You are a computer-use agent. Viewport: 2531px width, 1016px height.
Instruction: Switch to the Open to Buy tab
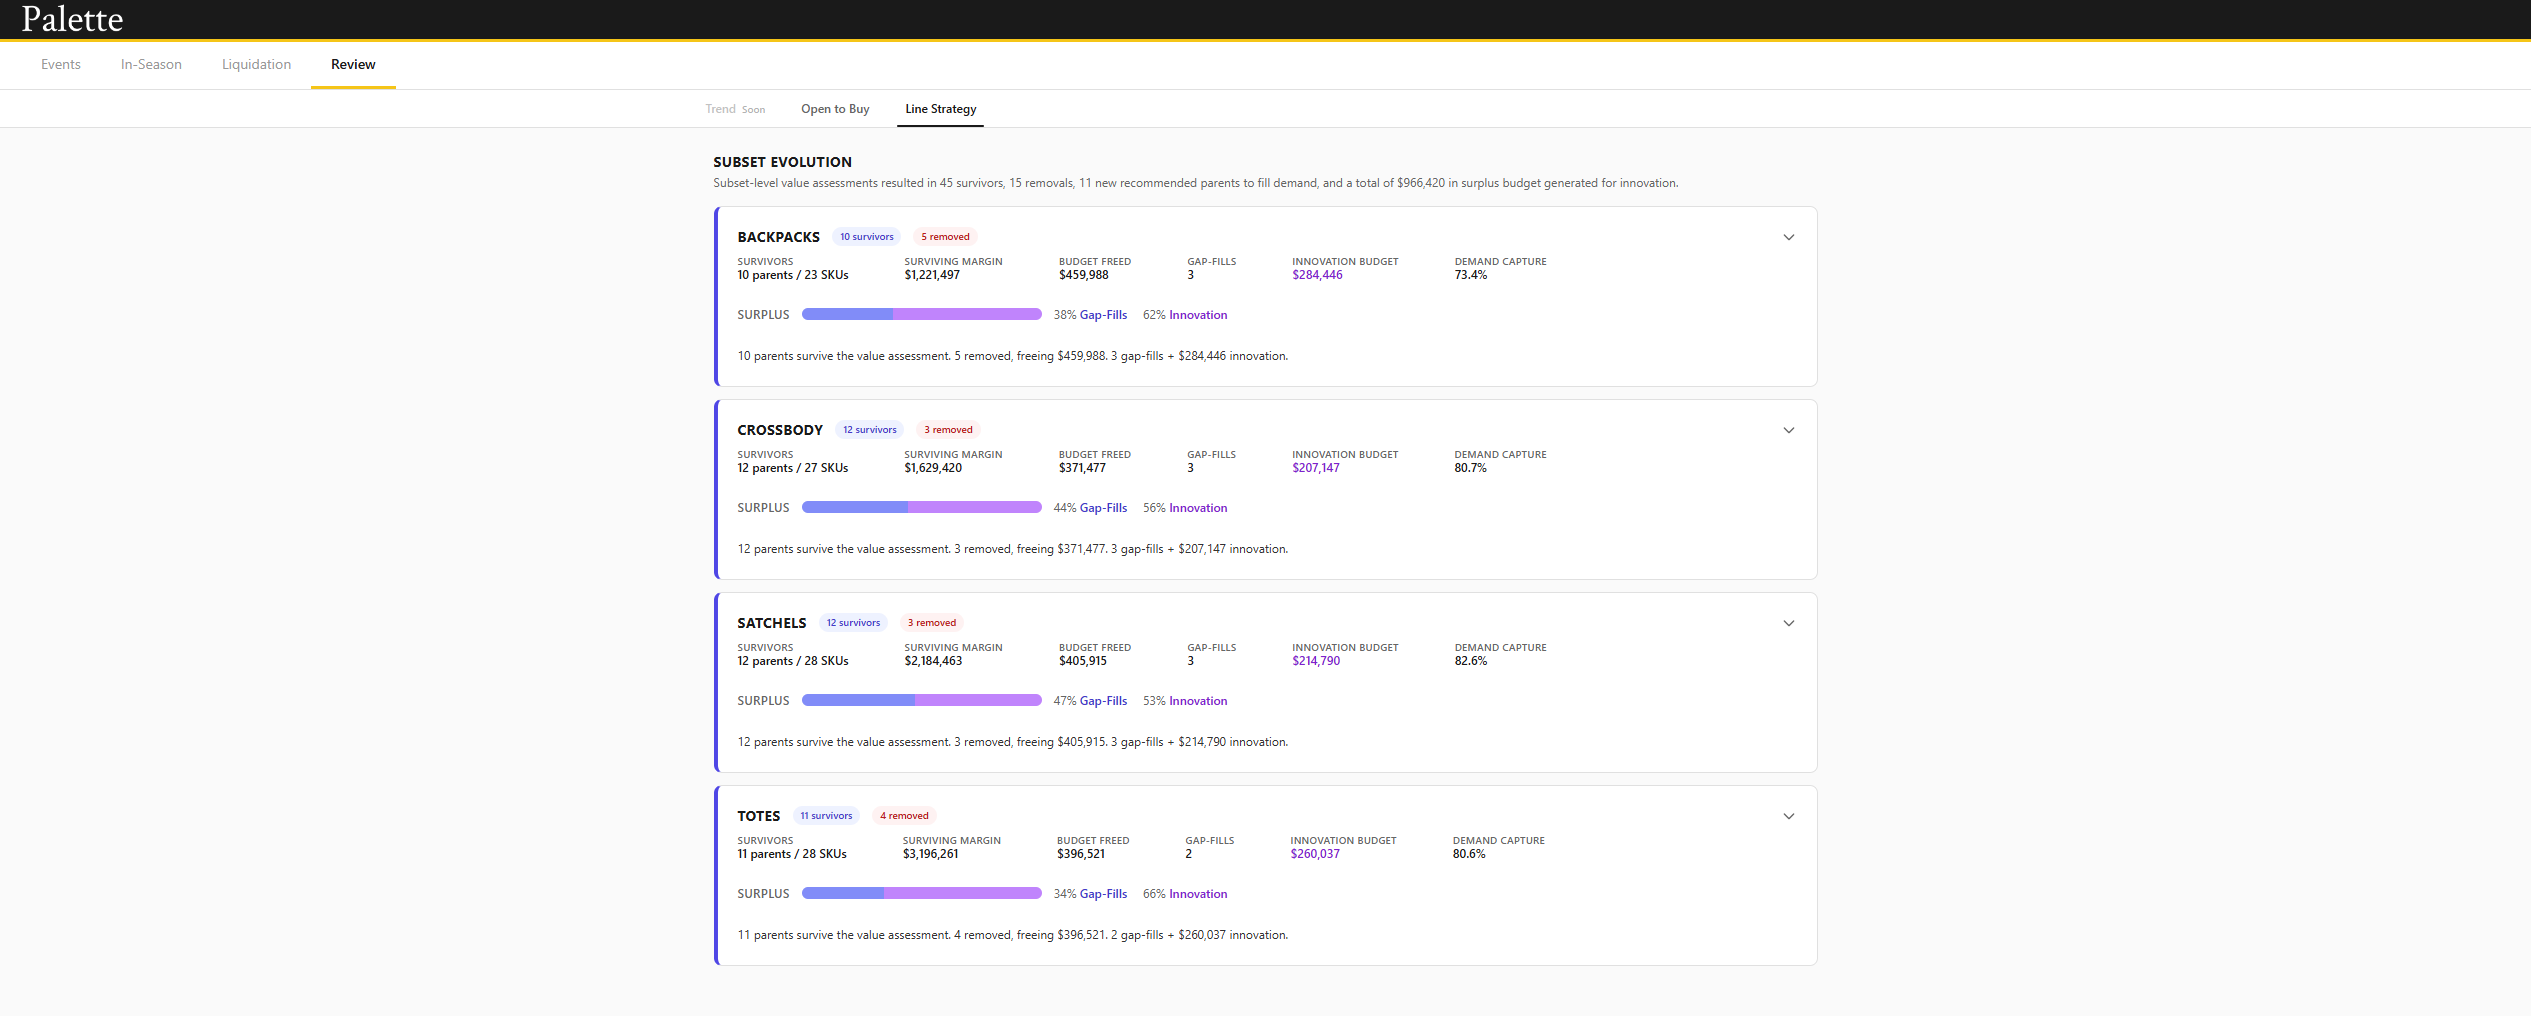pos(834,108)
